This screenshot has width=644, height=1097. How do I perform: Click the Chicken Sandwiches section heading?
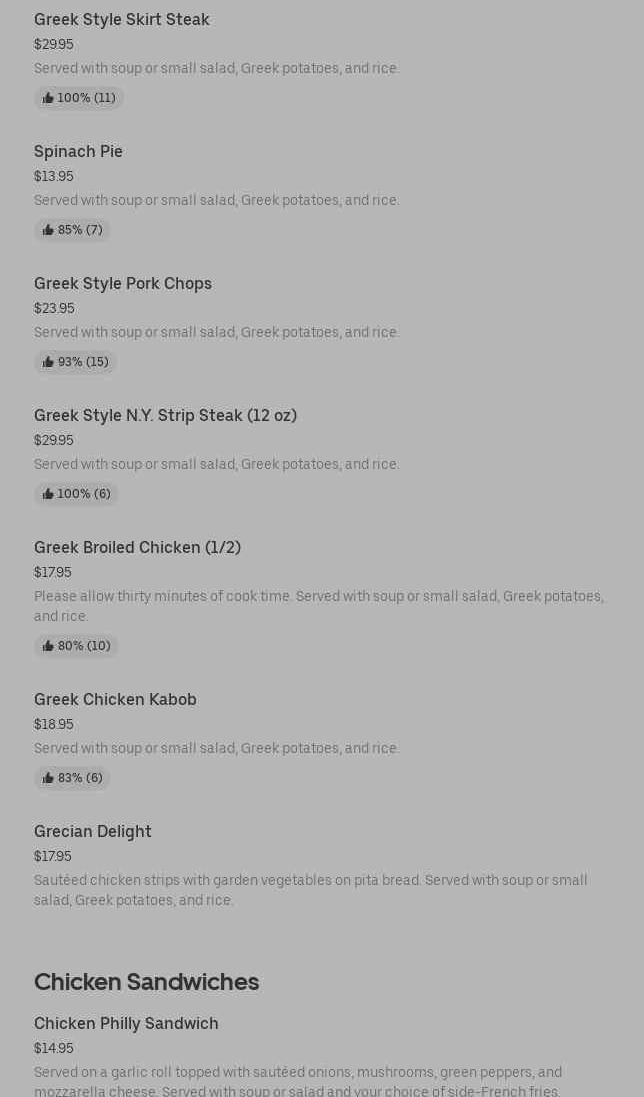coord(146,982)
